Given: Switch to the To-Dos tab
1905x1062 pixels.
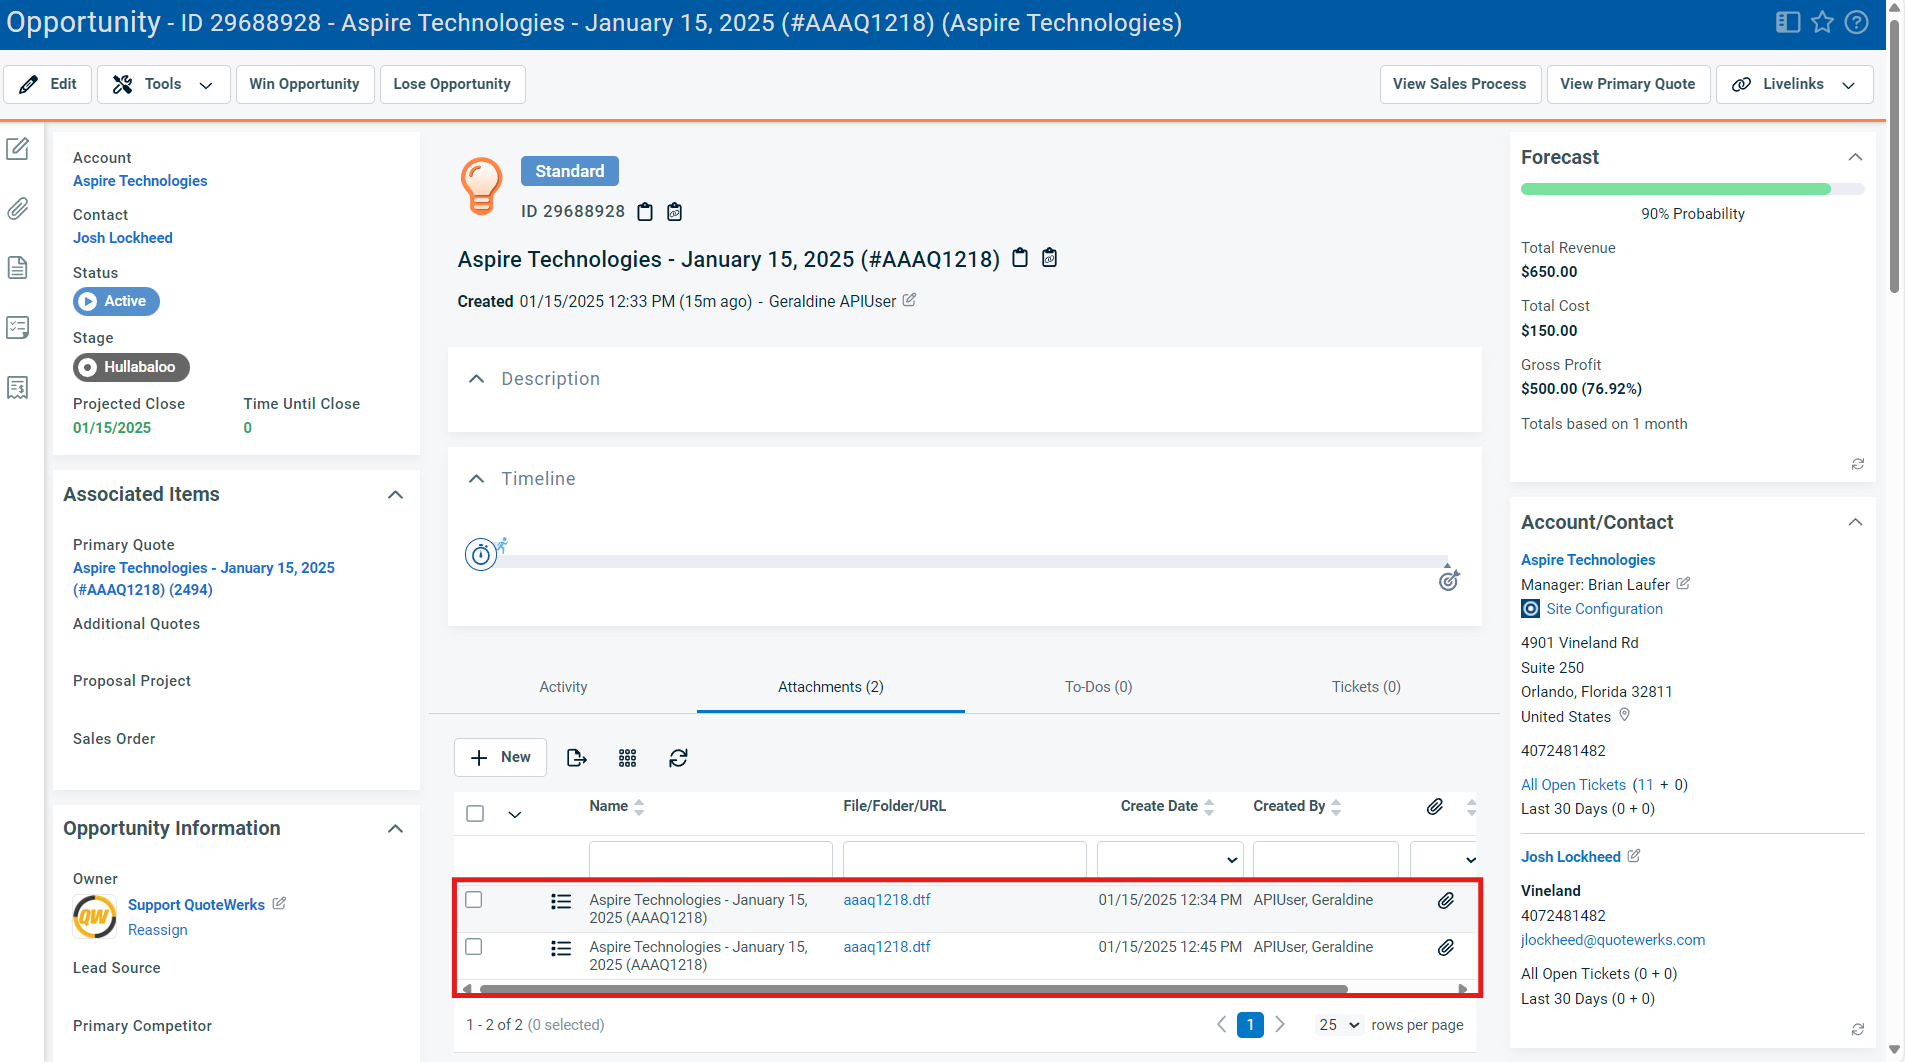Looking at the screenshot, I should 1098,687.
